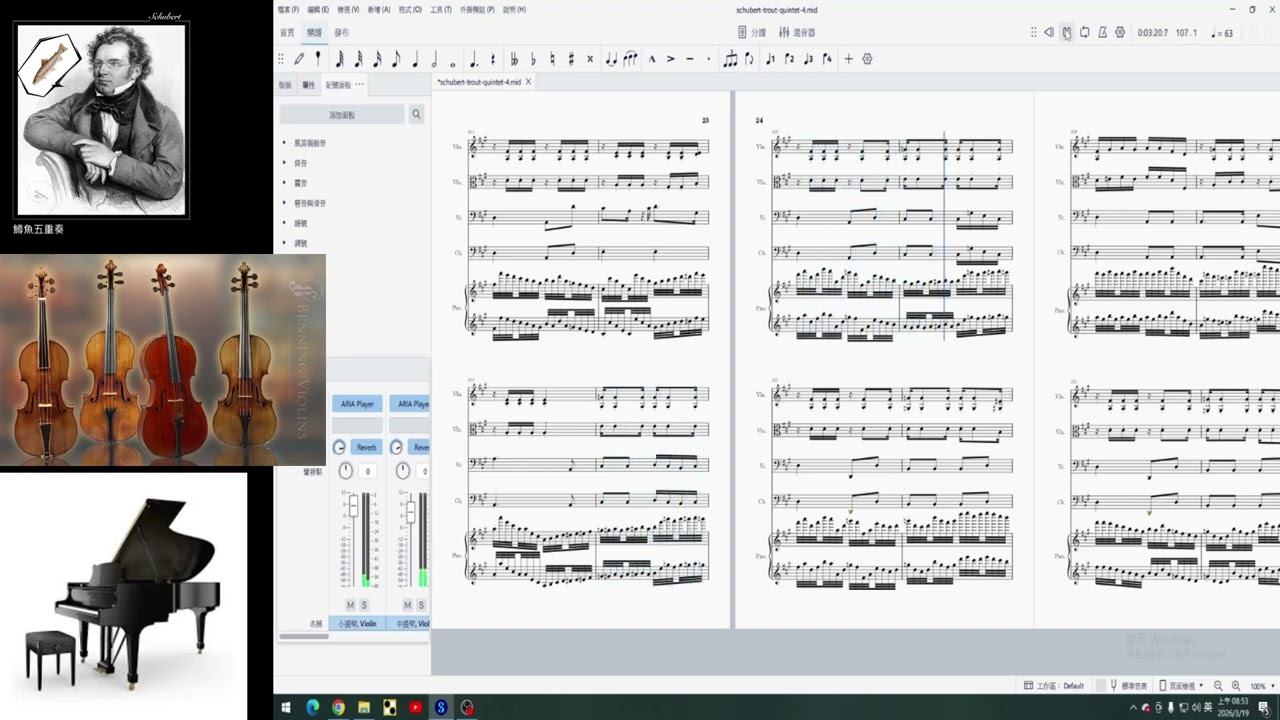Create a tuplet
Image resolution: width=1280 pixels, height=720 pixels.
[731, 59]
